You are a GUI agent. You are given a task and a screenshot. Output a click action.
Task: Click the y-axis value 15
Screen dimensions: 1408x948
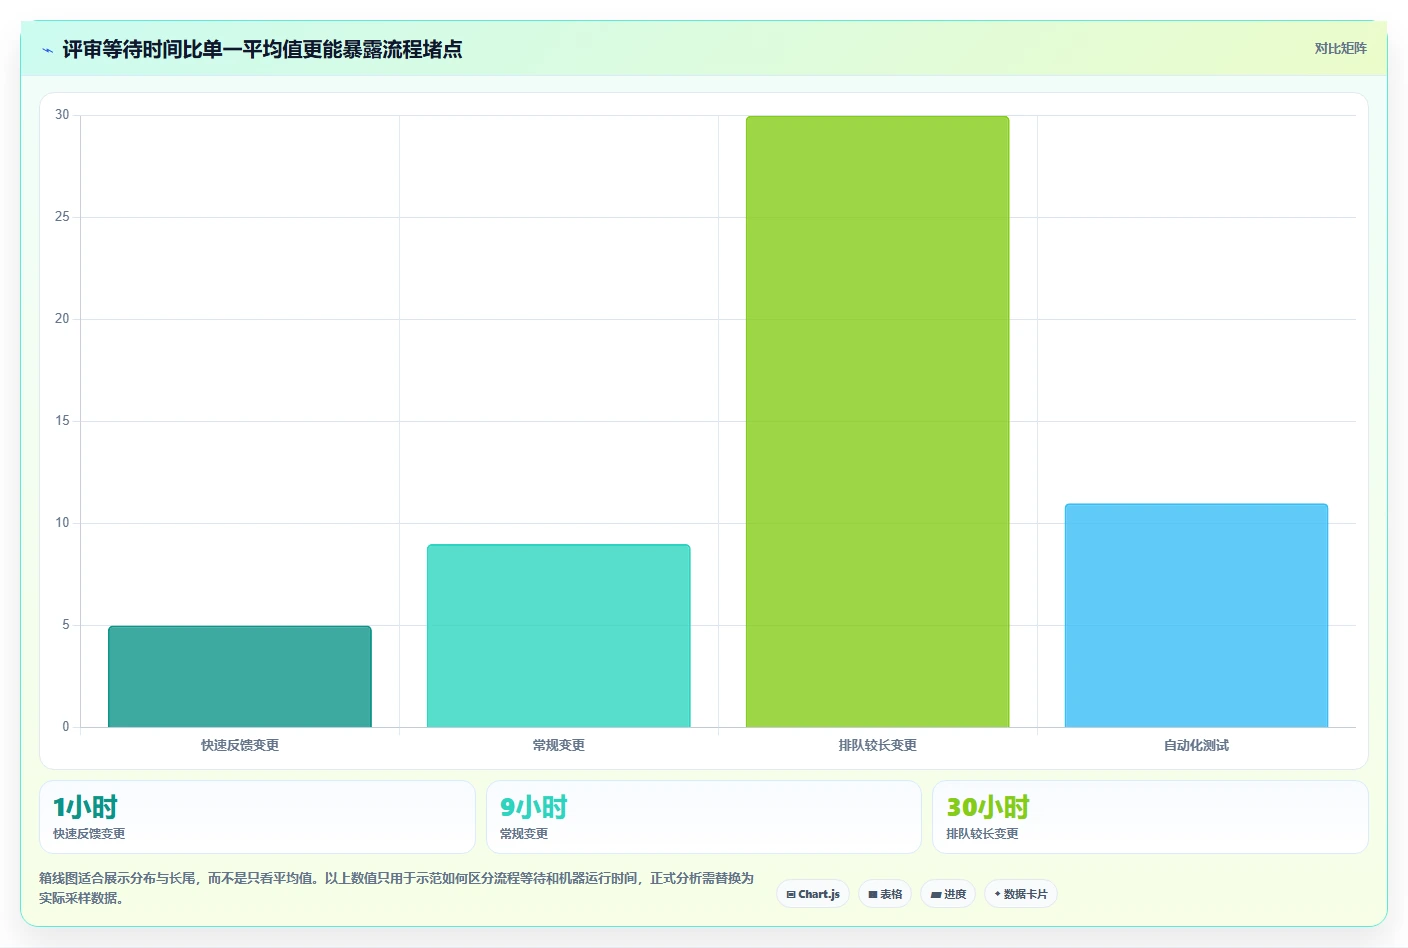click(x=62, y=421)
